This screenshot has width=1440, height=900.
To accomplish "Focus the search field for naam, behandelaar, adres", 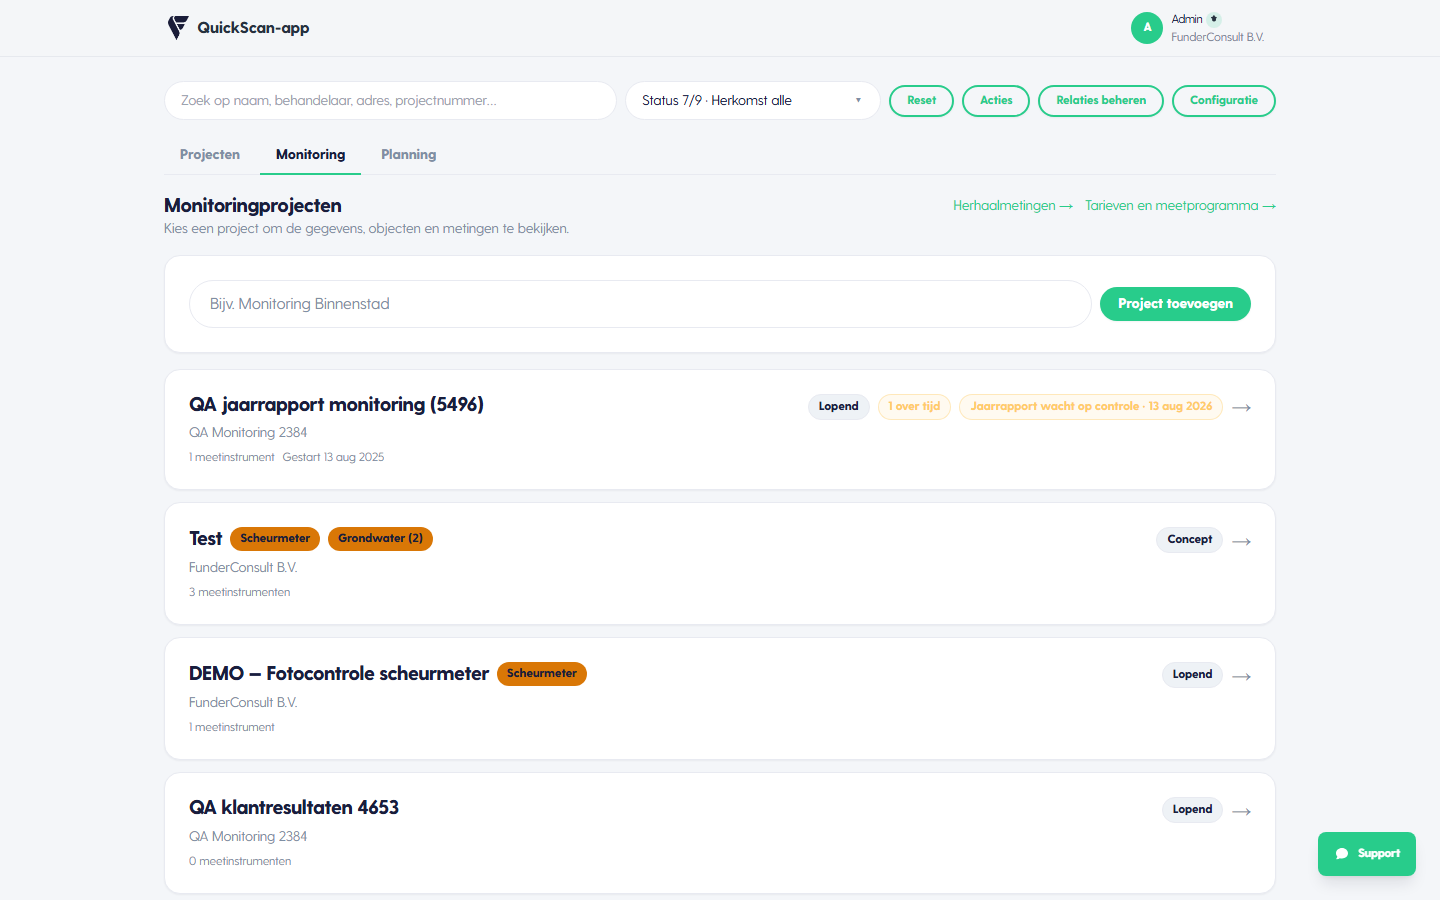I will [x=390, y=100].
